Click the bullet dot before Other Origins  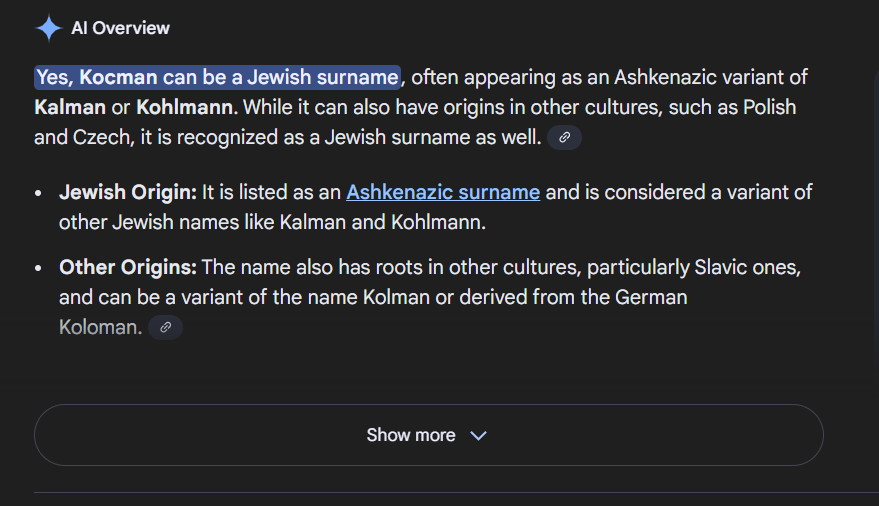(38, 269)
